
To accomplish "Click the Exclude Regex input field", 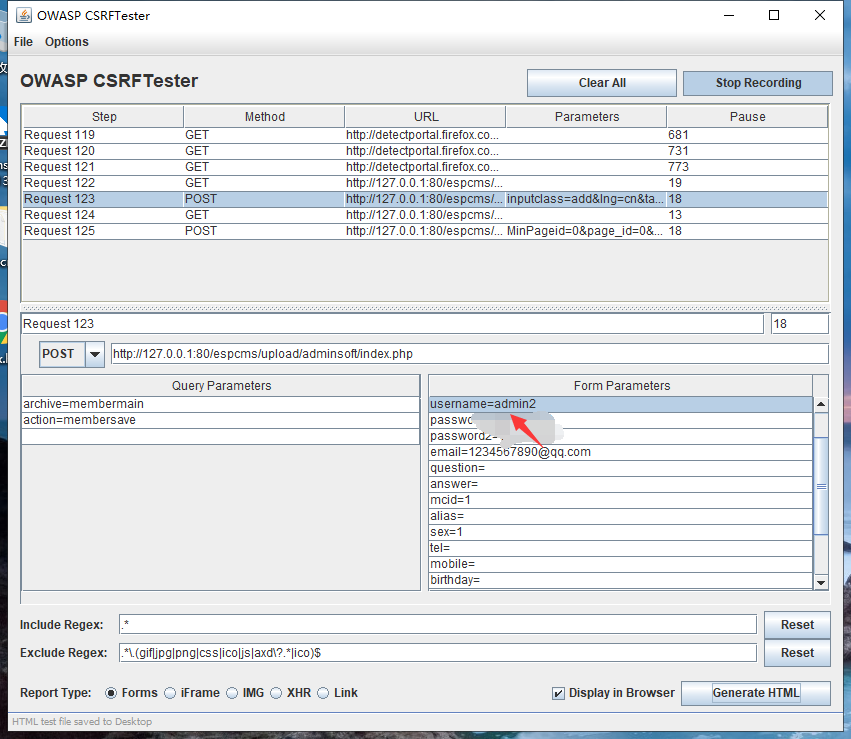I will [437, 653].
